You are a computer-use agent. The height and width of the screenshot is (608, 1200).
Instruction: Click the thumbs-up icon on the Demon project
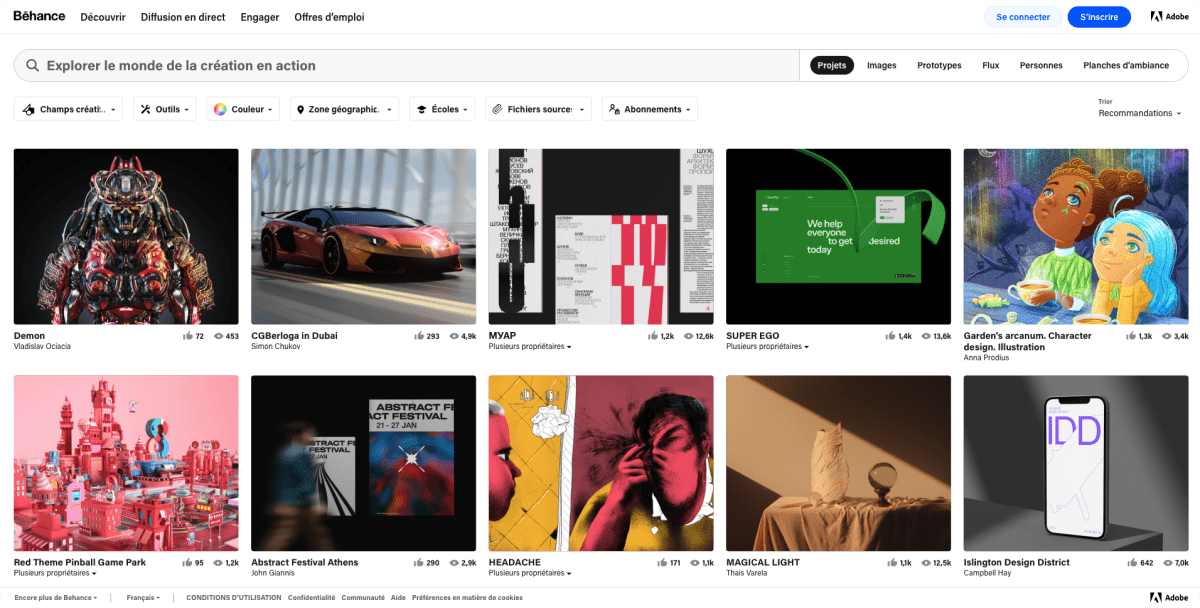pyautogui.click(x=186, y=336)
